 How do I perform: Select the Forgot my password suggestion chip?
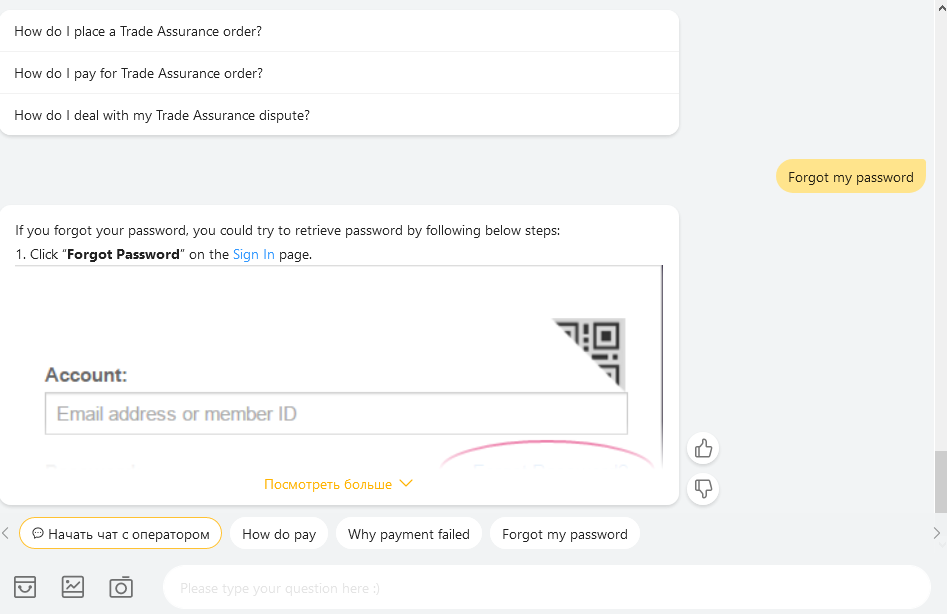tap(565, 533)
